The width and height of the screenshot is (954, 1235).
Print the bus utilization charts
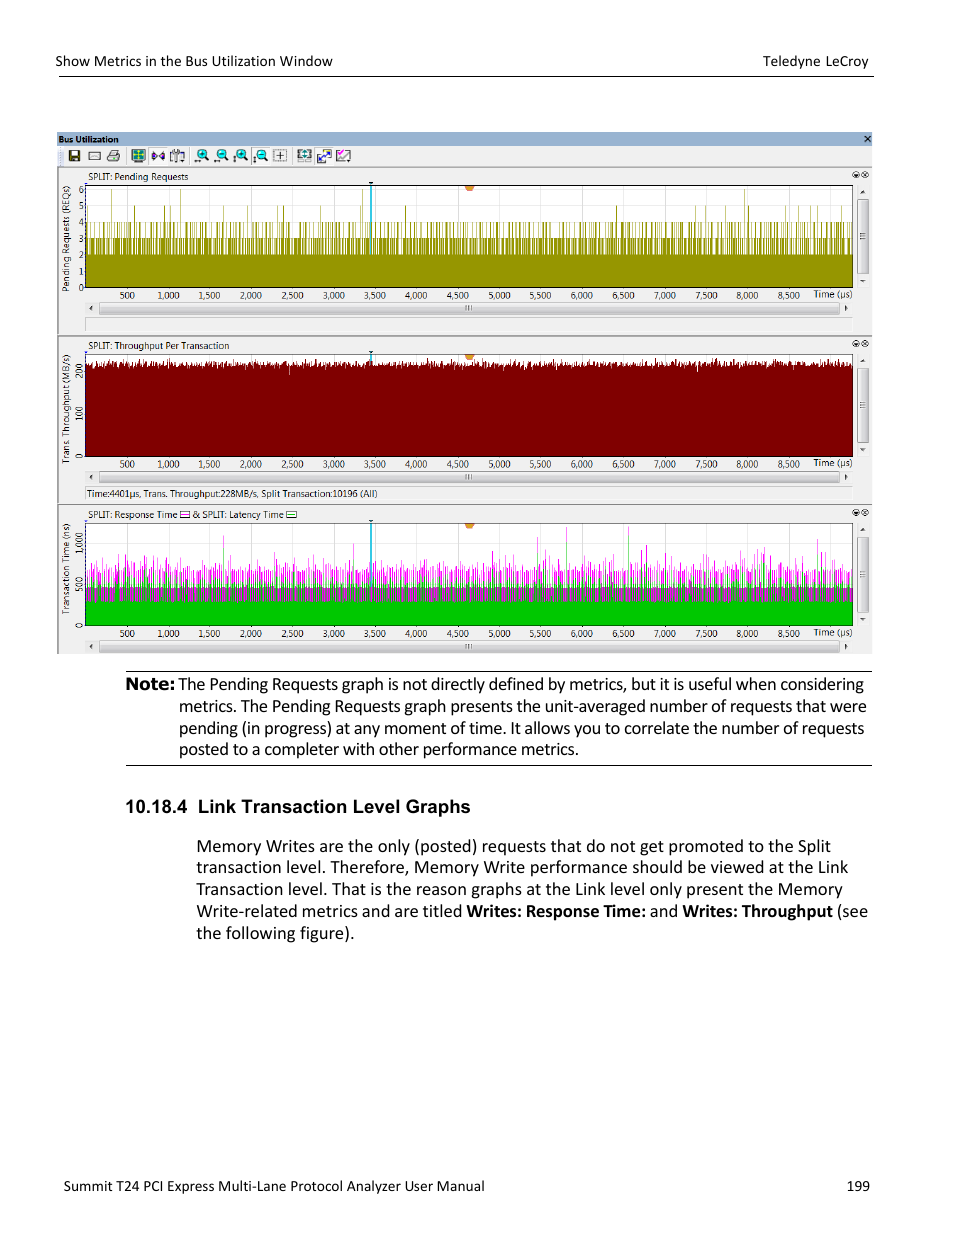pyautogui.click(x=112, y=156)
